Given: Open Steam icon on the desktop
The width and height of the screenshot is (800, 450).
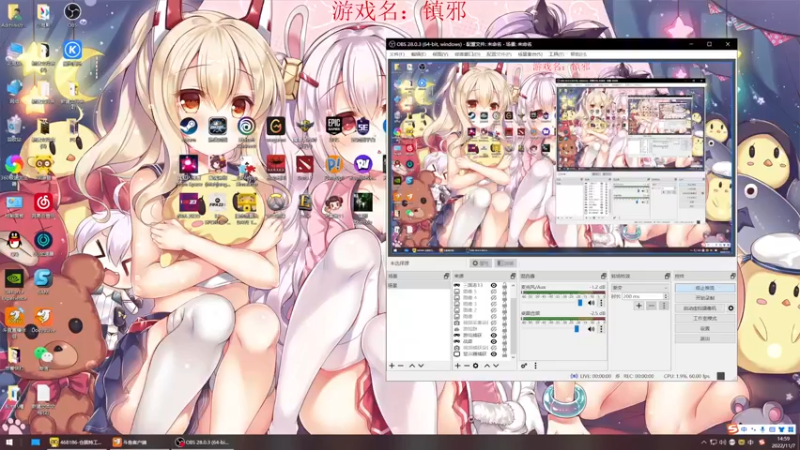Looking at the screenshot, I should pyautogui.click(x=188, y=128).
